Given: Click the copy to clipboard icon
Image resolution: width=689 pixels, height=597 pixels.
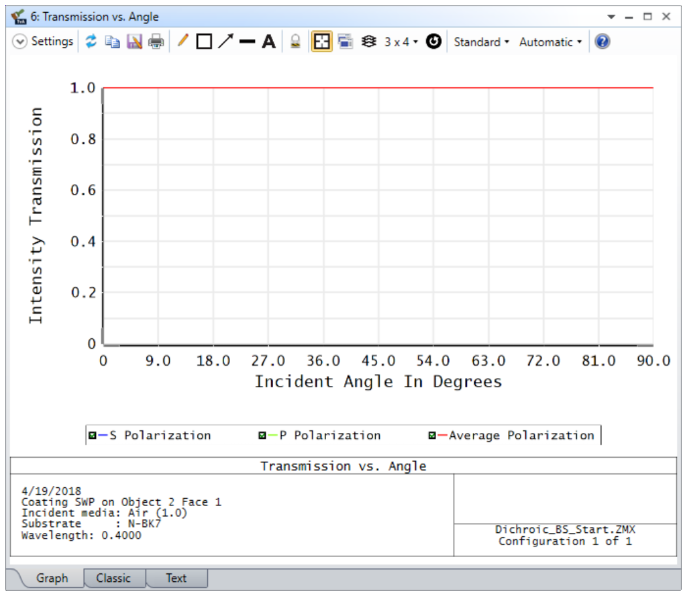Looking at the screenshot, I should click(112, 42).
